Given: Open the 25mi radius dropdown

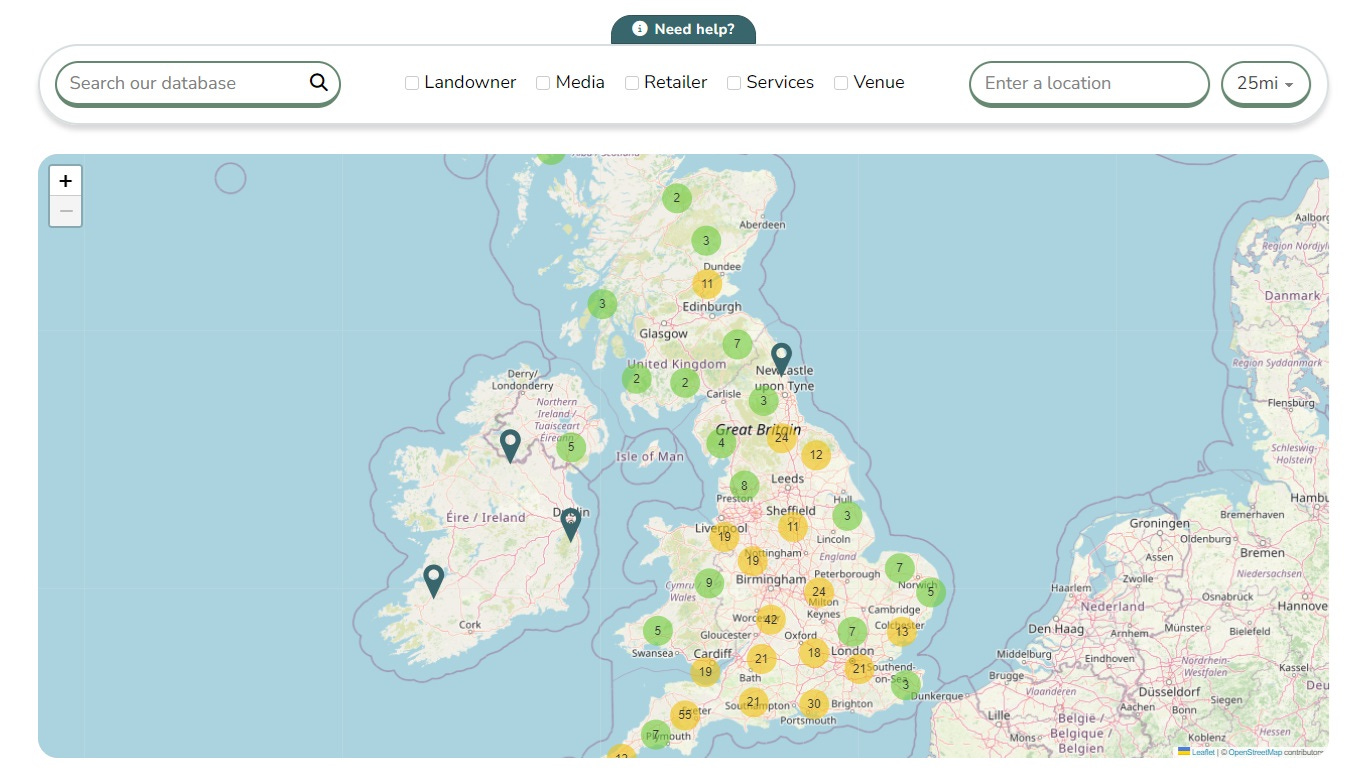Looking at the screenshot, I should point(1265,84).
